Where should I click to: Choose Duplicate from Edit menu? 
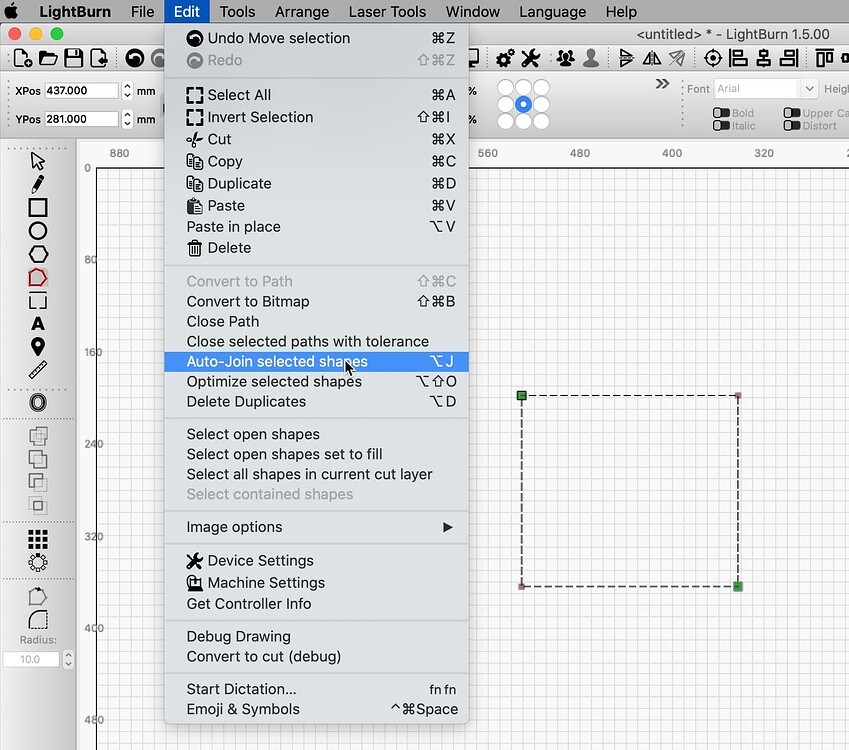click(316, 184)
